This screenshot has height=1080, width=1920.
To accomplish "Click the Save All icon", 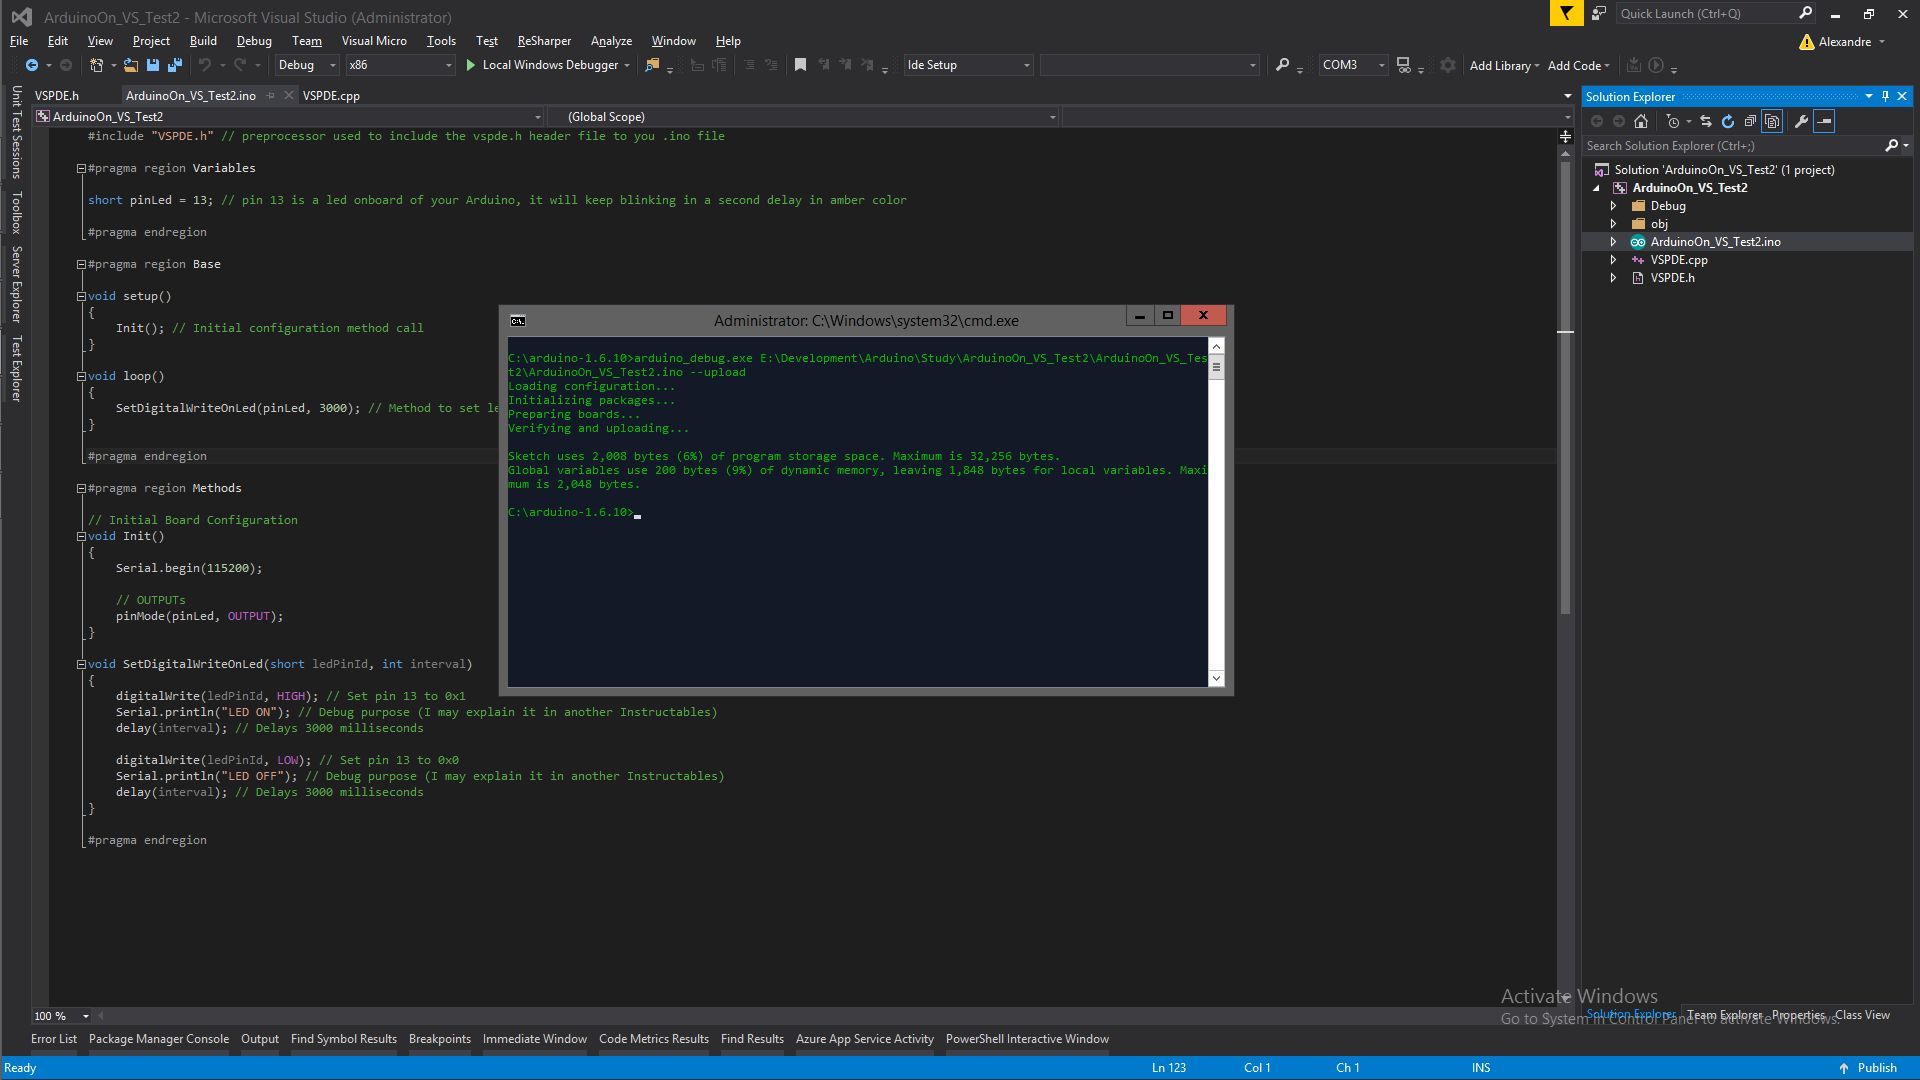I will tap(175, 64).
